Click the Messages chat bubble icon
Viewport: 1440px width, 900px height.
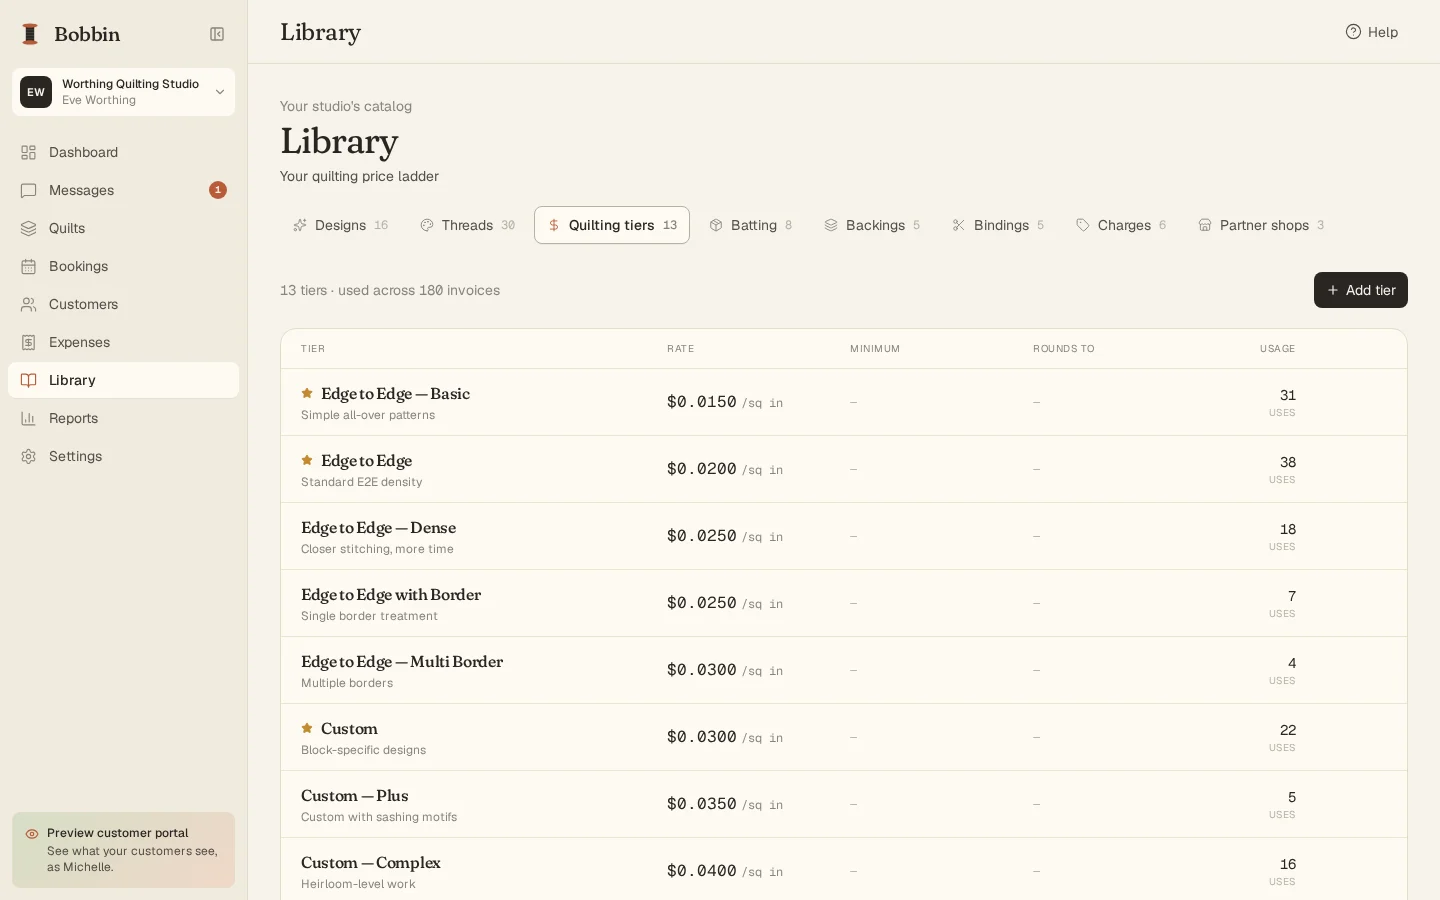(x=29, y=190)
